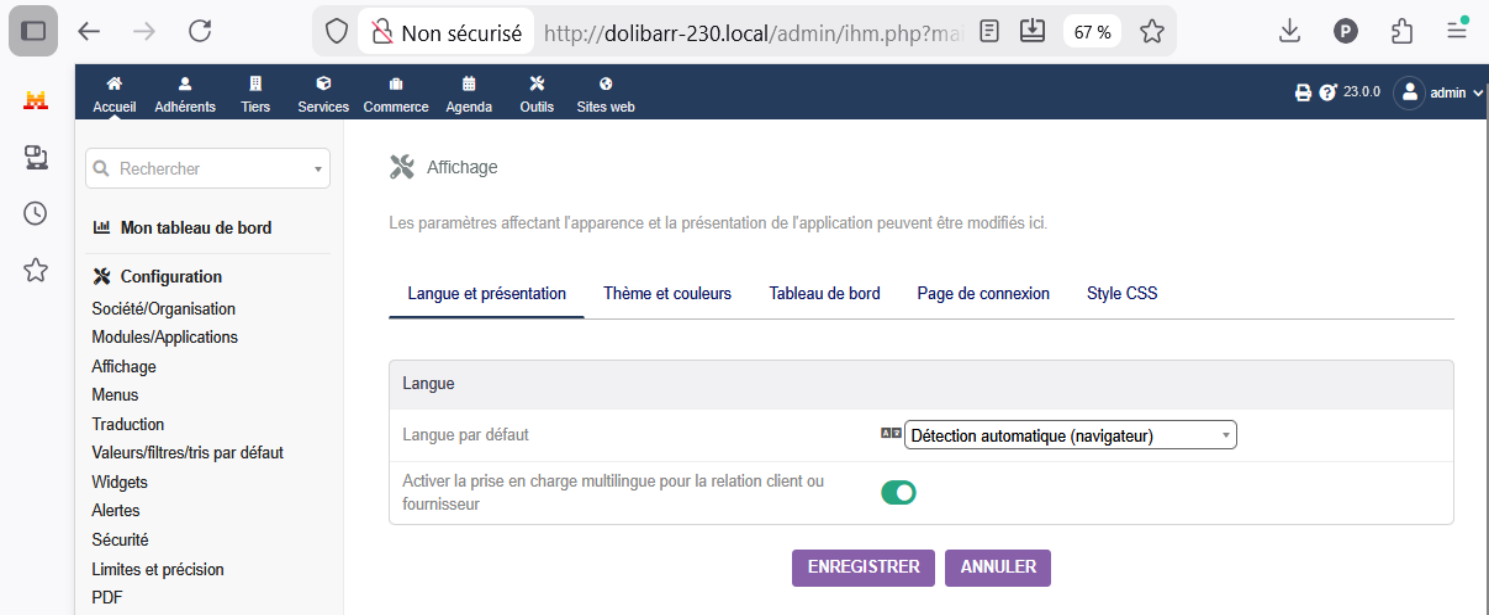The height and width of the screenshot is (615, 1489).
Task: Click the ENREGISTRER button
Action: [863, 567]
